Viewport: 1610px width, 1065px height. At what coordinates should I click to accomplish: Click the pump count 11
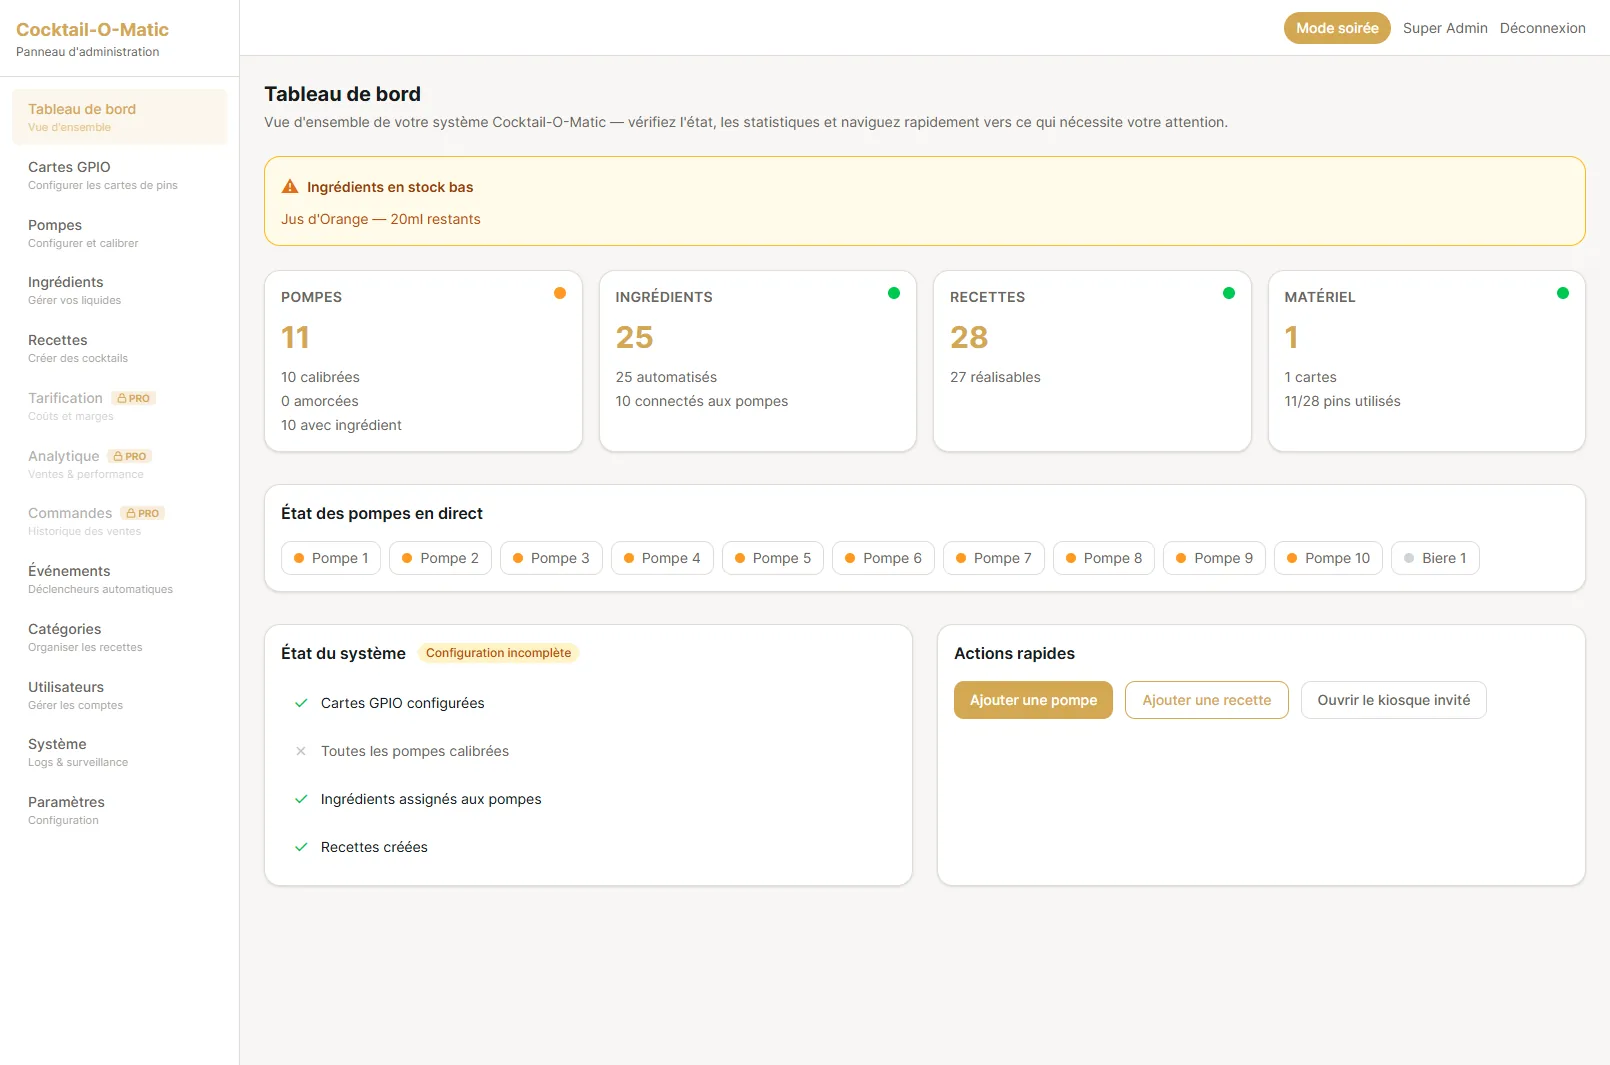[x=295, y=337]
